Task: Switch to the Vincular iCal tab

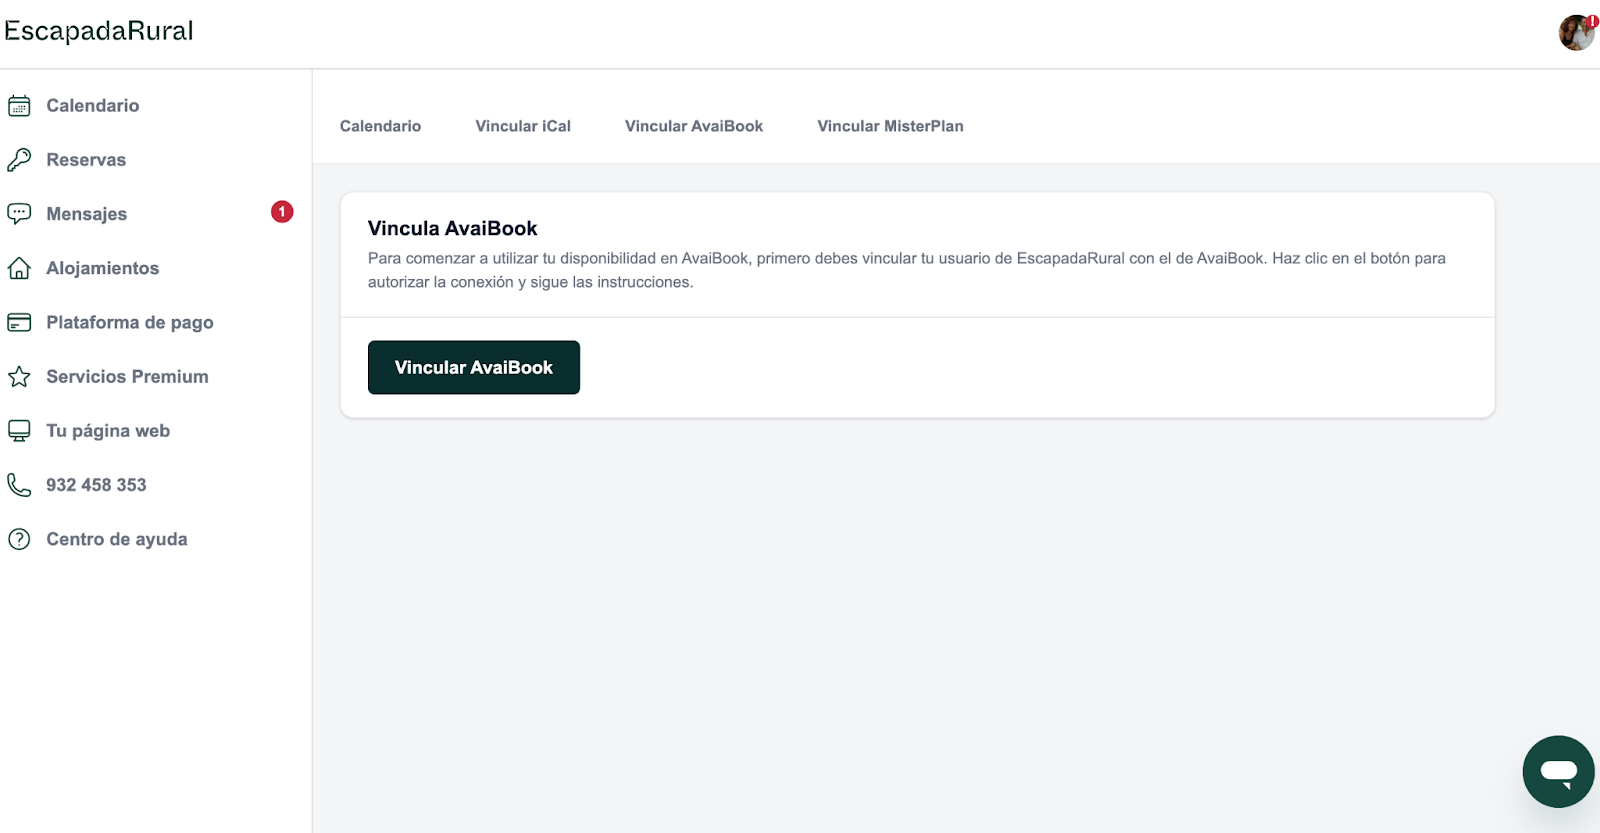Action: click(x=523, y=126)
